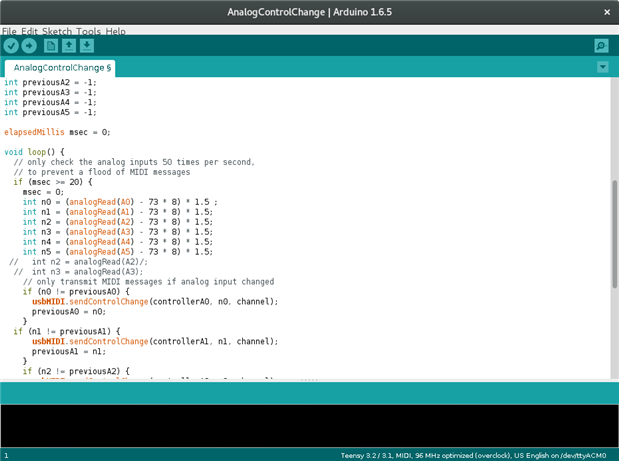Select the AnalogControlChange sketch tab
The image size is (619, 461).
tap(62, 68)
